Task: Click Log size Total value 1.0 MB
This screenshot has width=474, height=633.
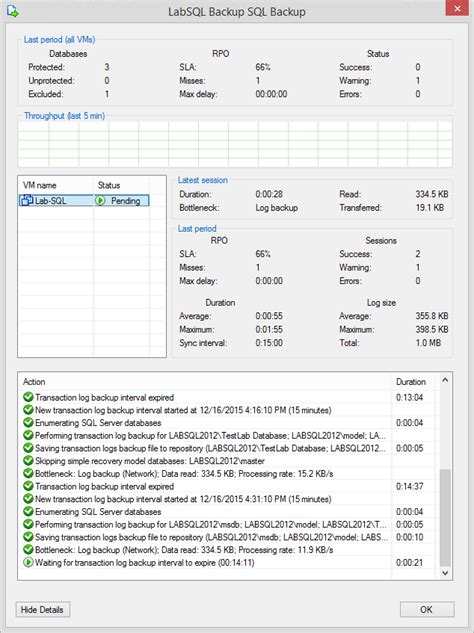Action: 428,343
